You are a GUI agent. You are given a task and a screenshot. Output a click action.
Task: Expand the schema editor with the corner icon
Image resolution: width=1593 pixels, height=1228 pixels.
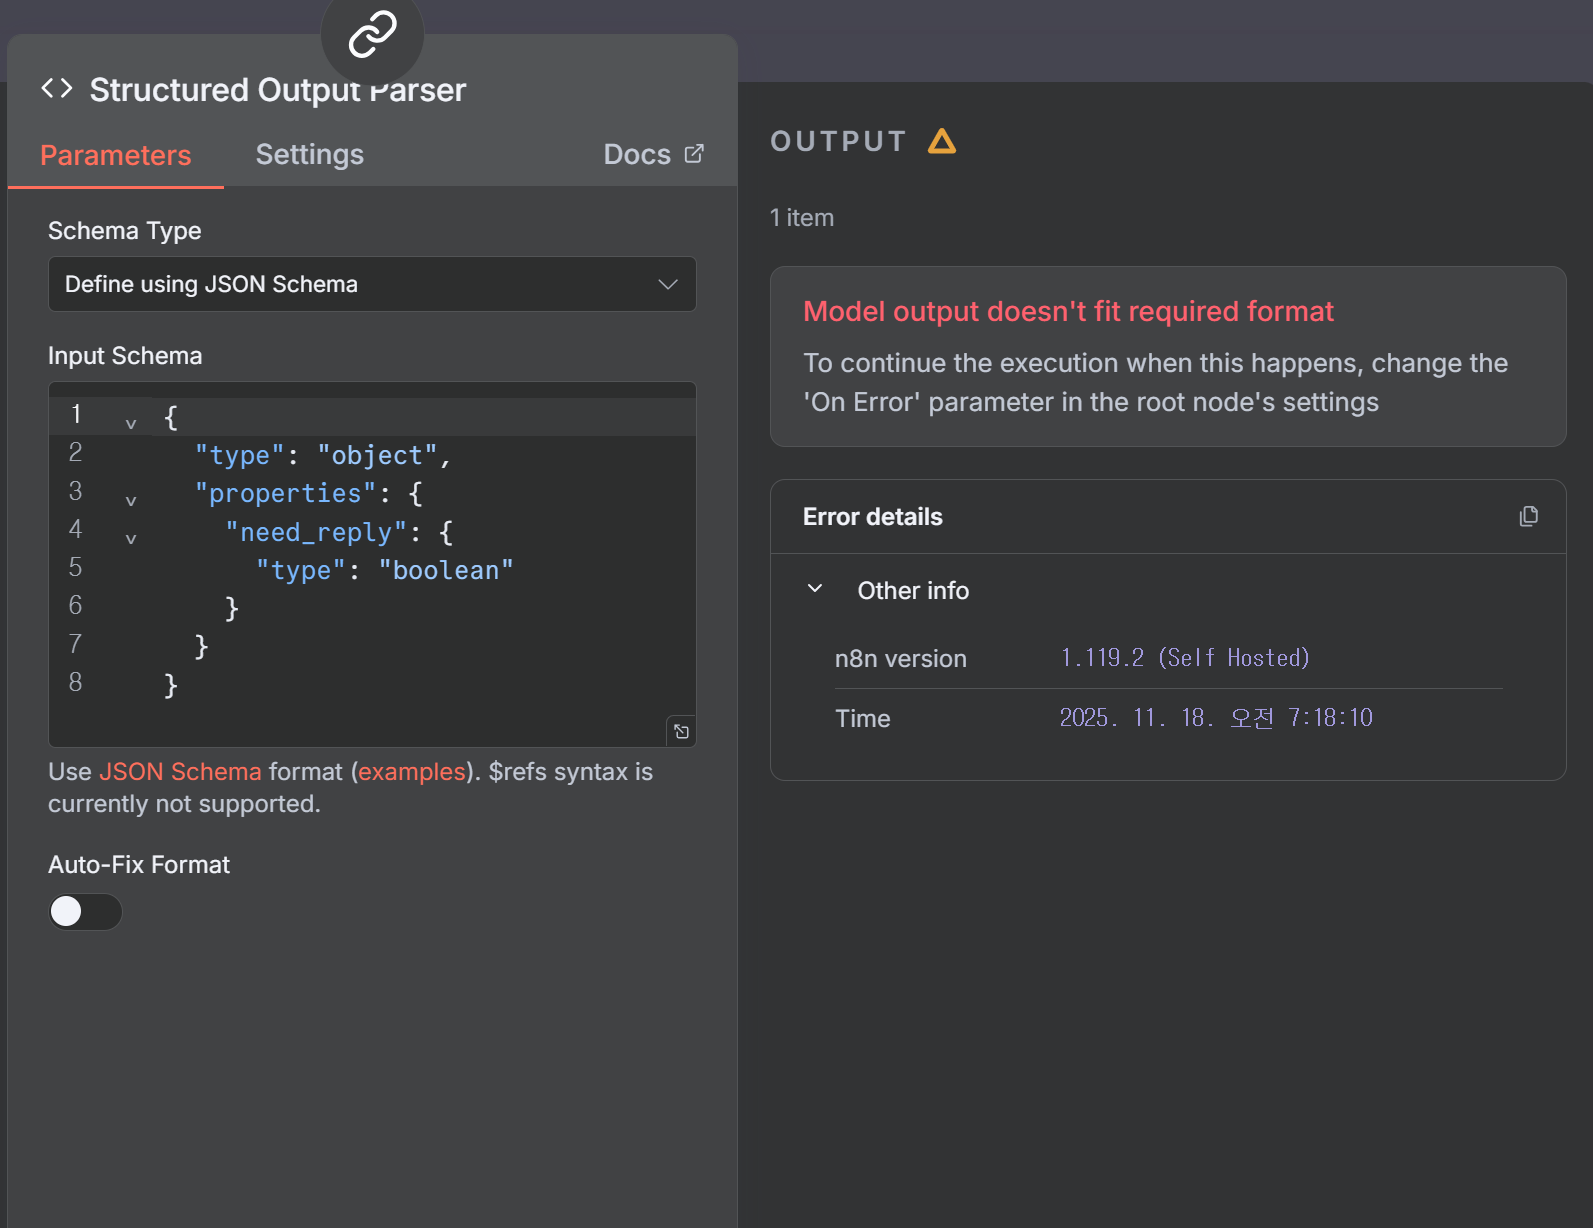(x=681, y=732)
